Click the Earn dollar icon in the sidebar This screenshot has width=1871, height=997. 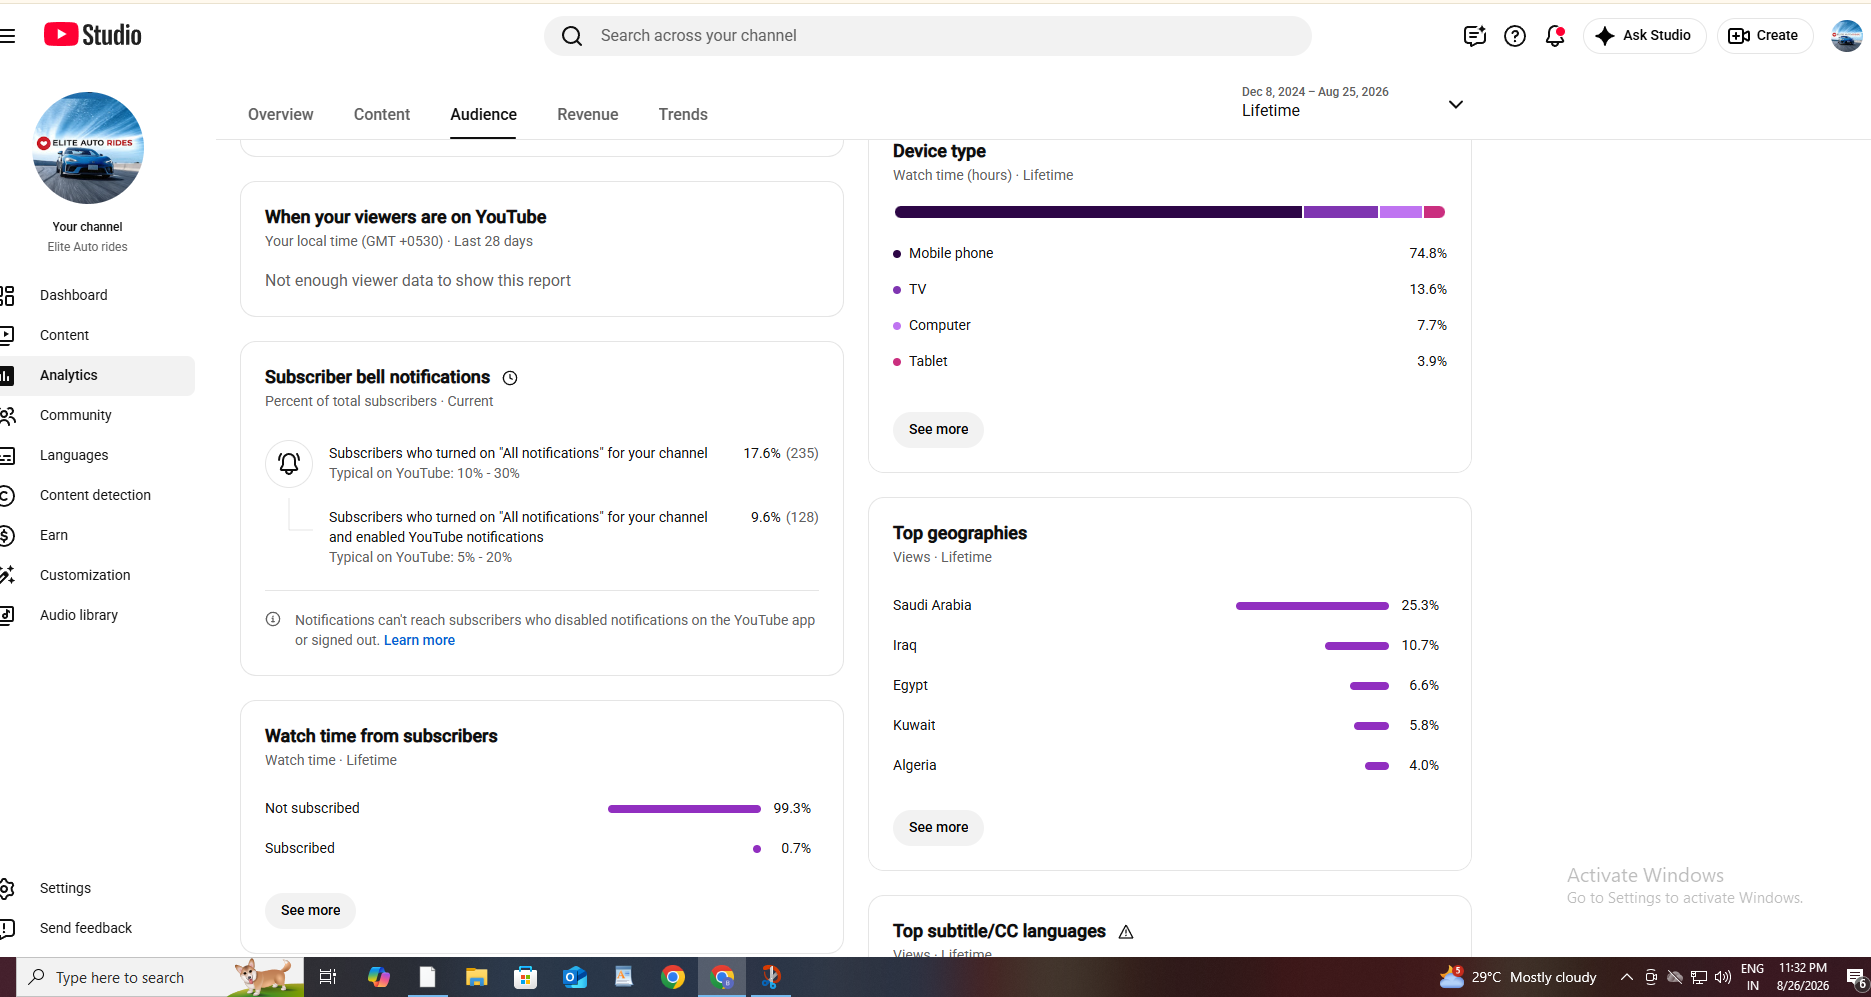[7, 536]
